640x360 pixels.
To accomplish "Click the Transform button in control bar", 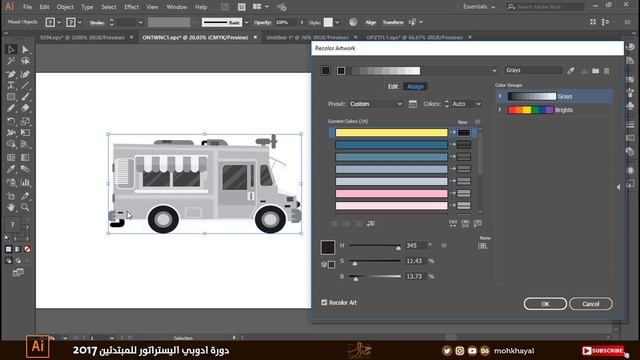I will tap(393, 22).
